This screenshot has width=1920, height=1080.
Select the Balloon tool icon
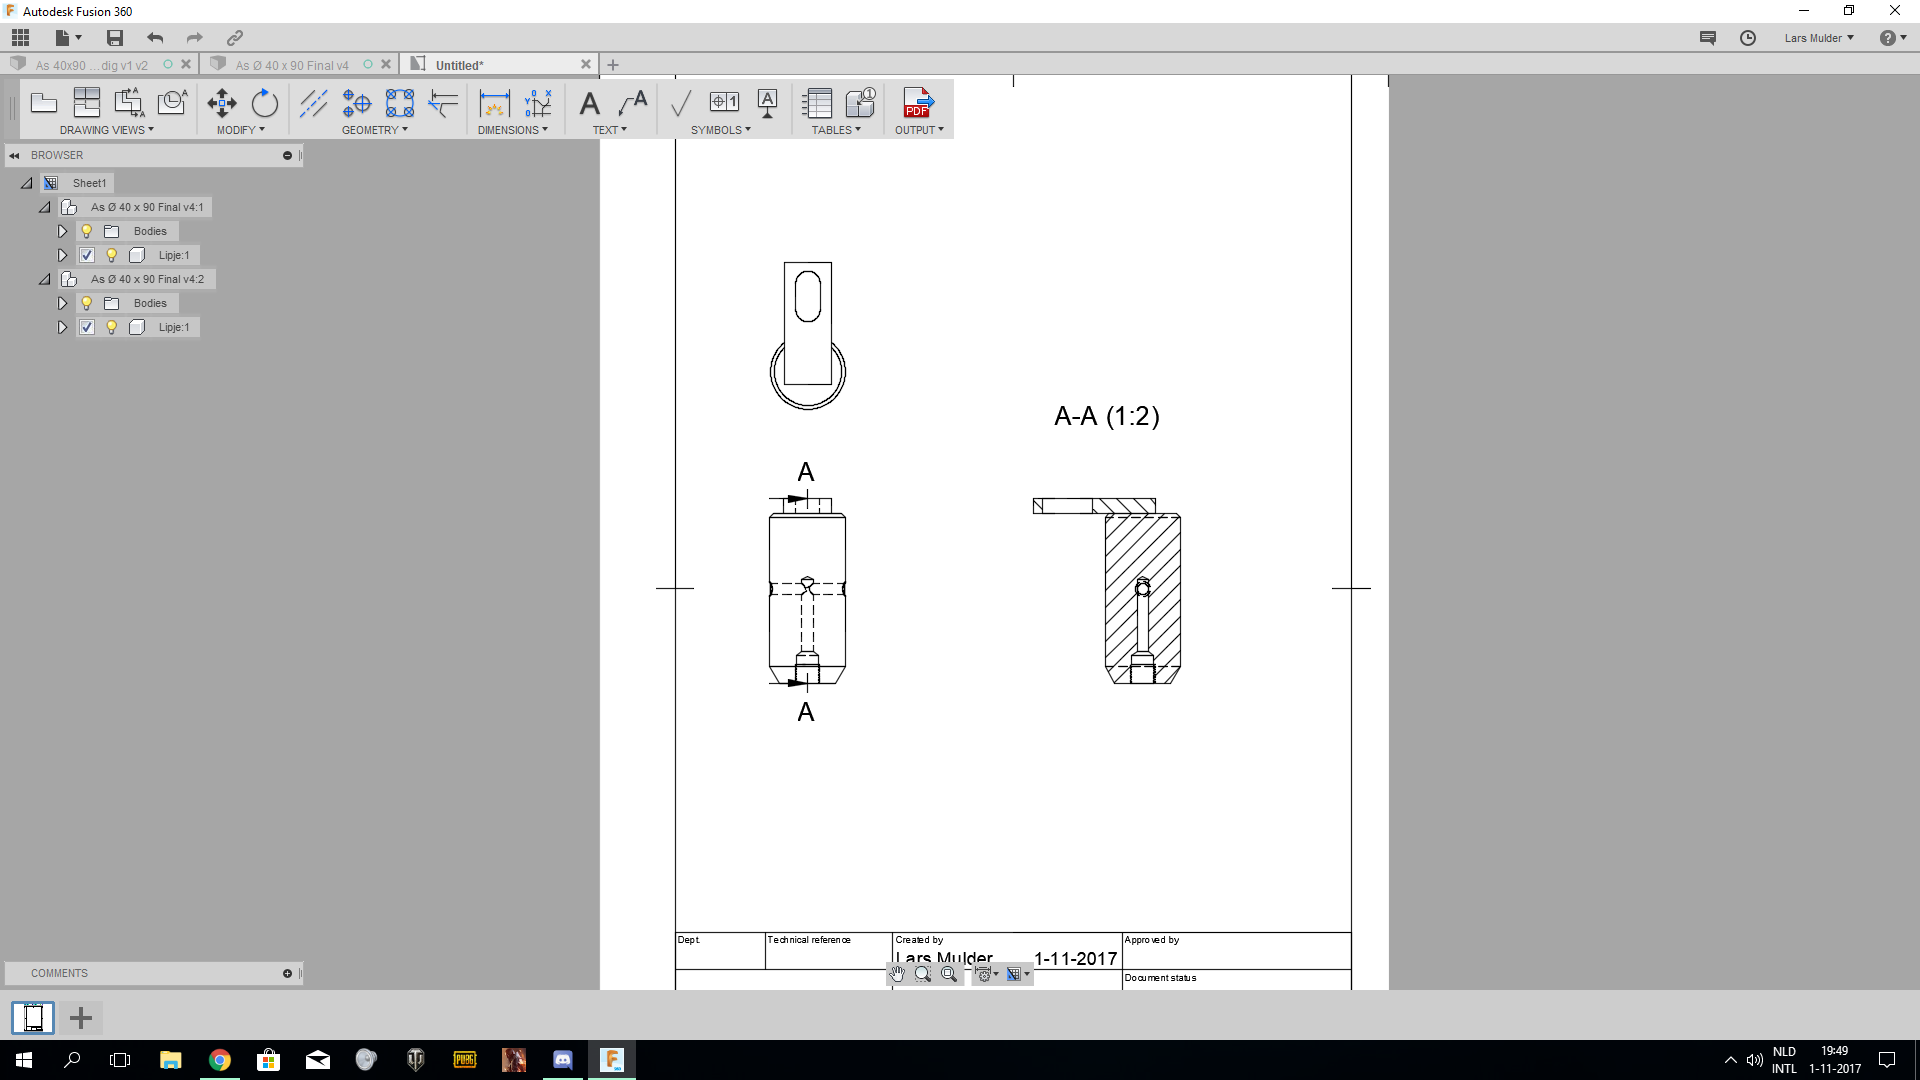click(860, 102)
